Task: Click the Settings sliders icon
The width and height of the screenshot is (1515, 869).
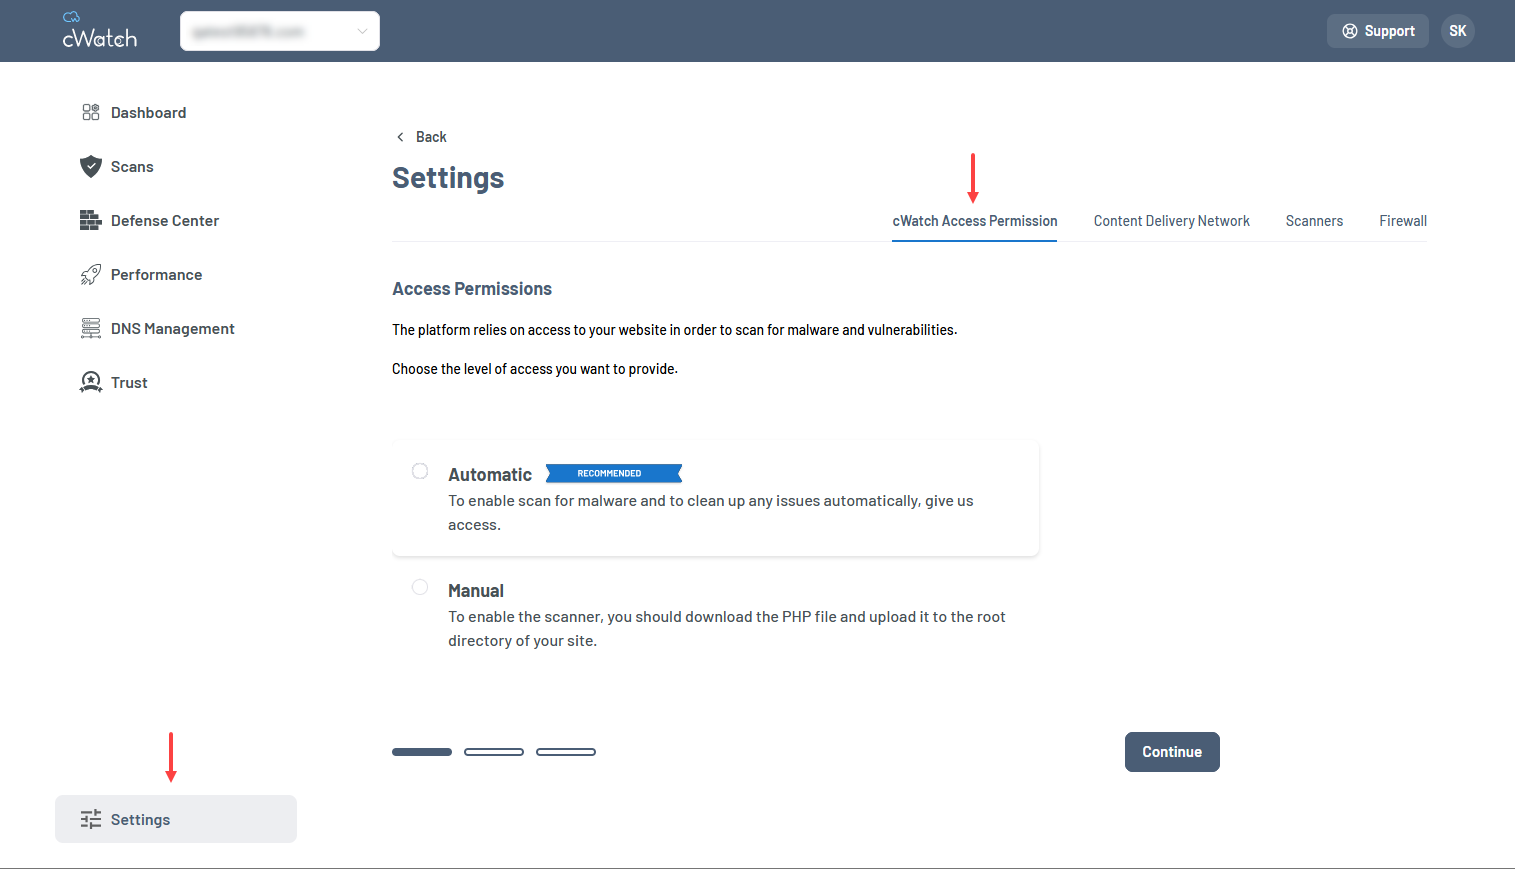Action: pyautogui.click(x=91, y=819)
